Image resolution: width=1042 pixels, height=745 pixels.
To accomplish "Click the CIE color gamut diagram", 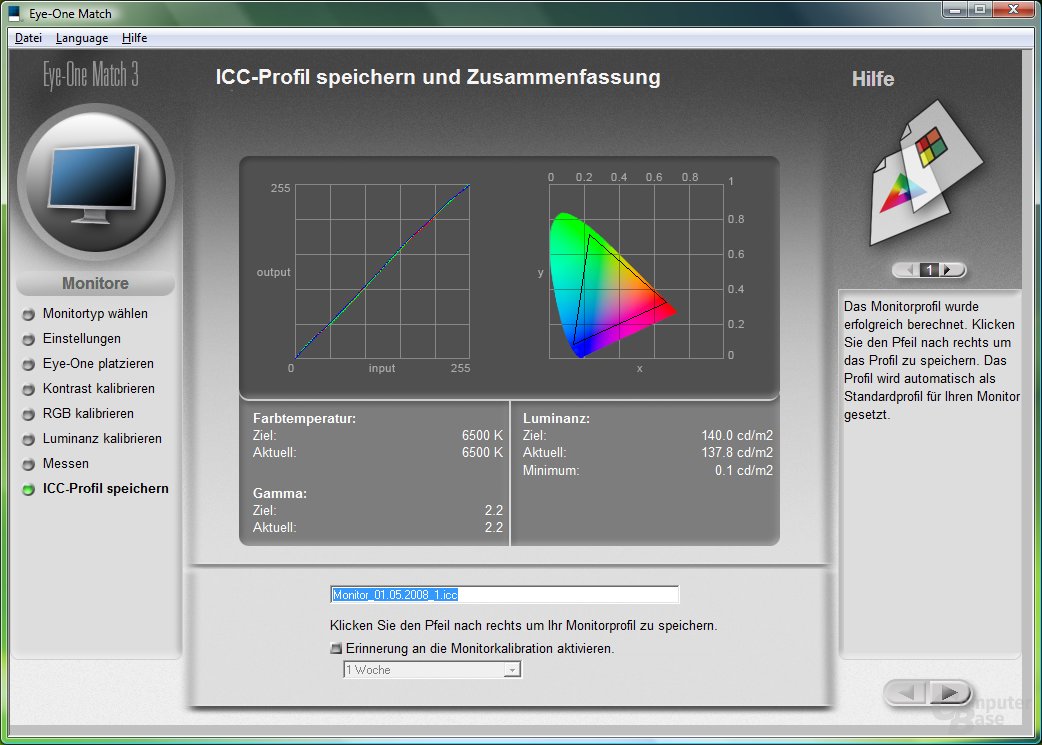I will [636, 272].
